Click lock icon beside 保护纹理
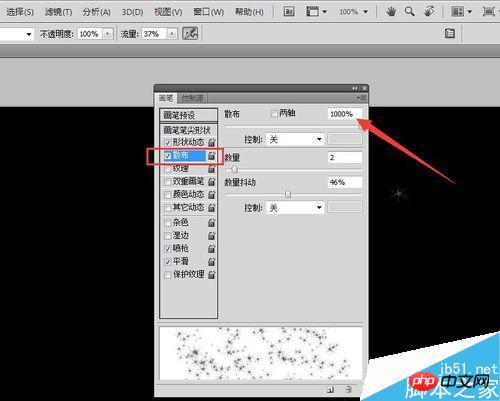 coord(212,274)
